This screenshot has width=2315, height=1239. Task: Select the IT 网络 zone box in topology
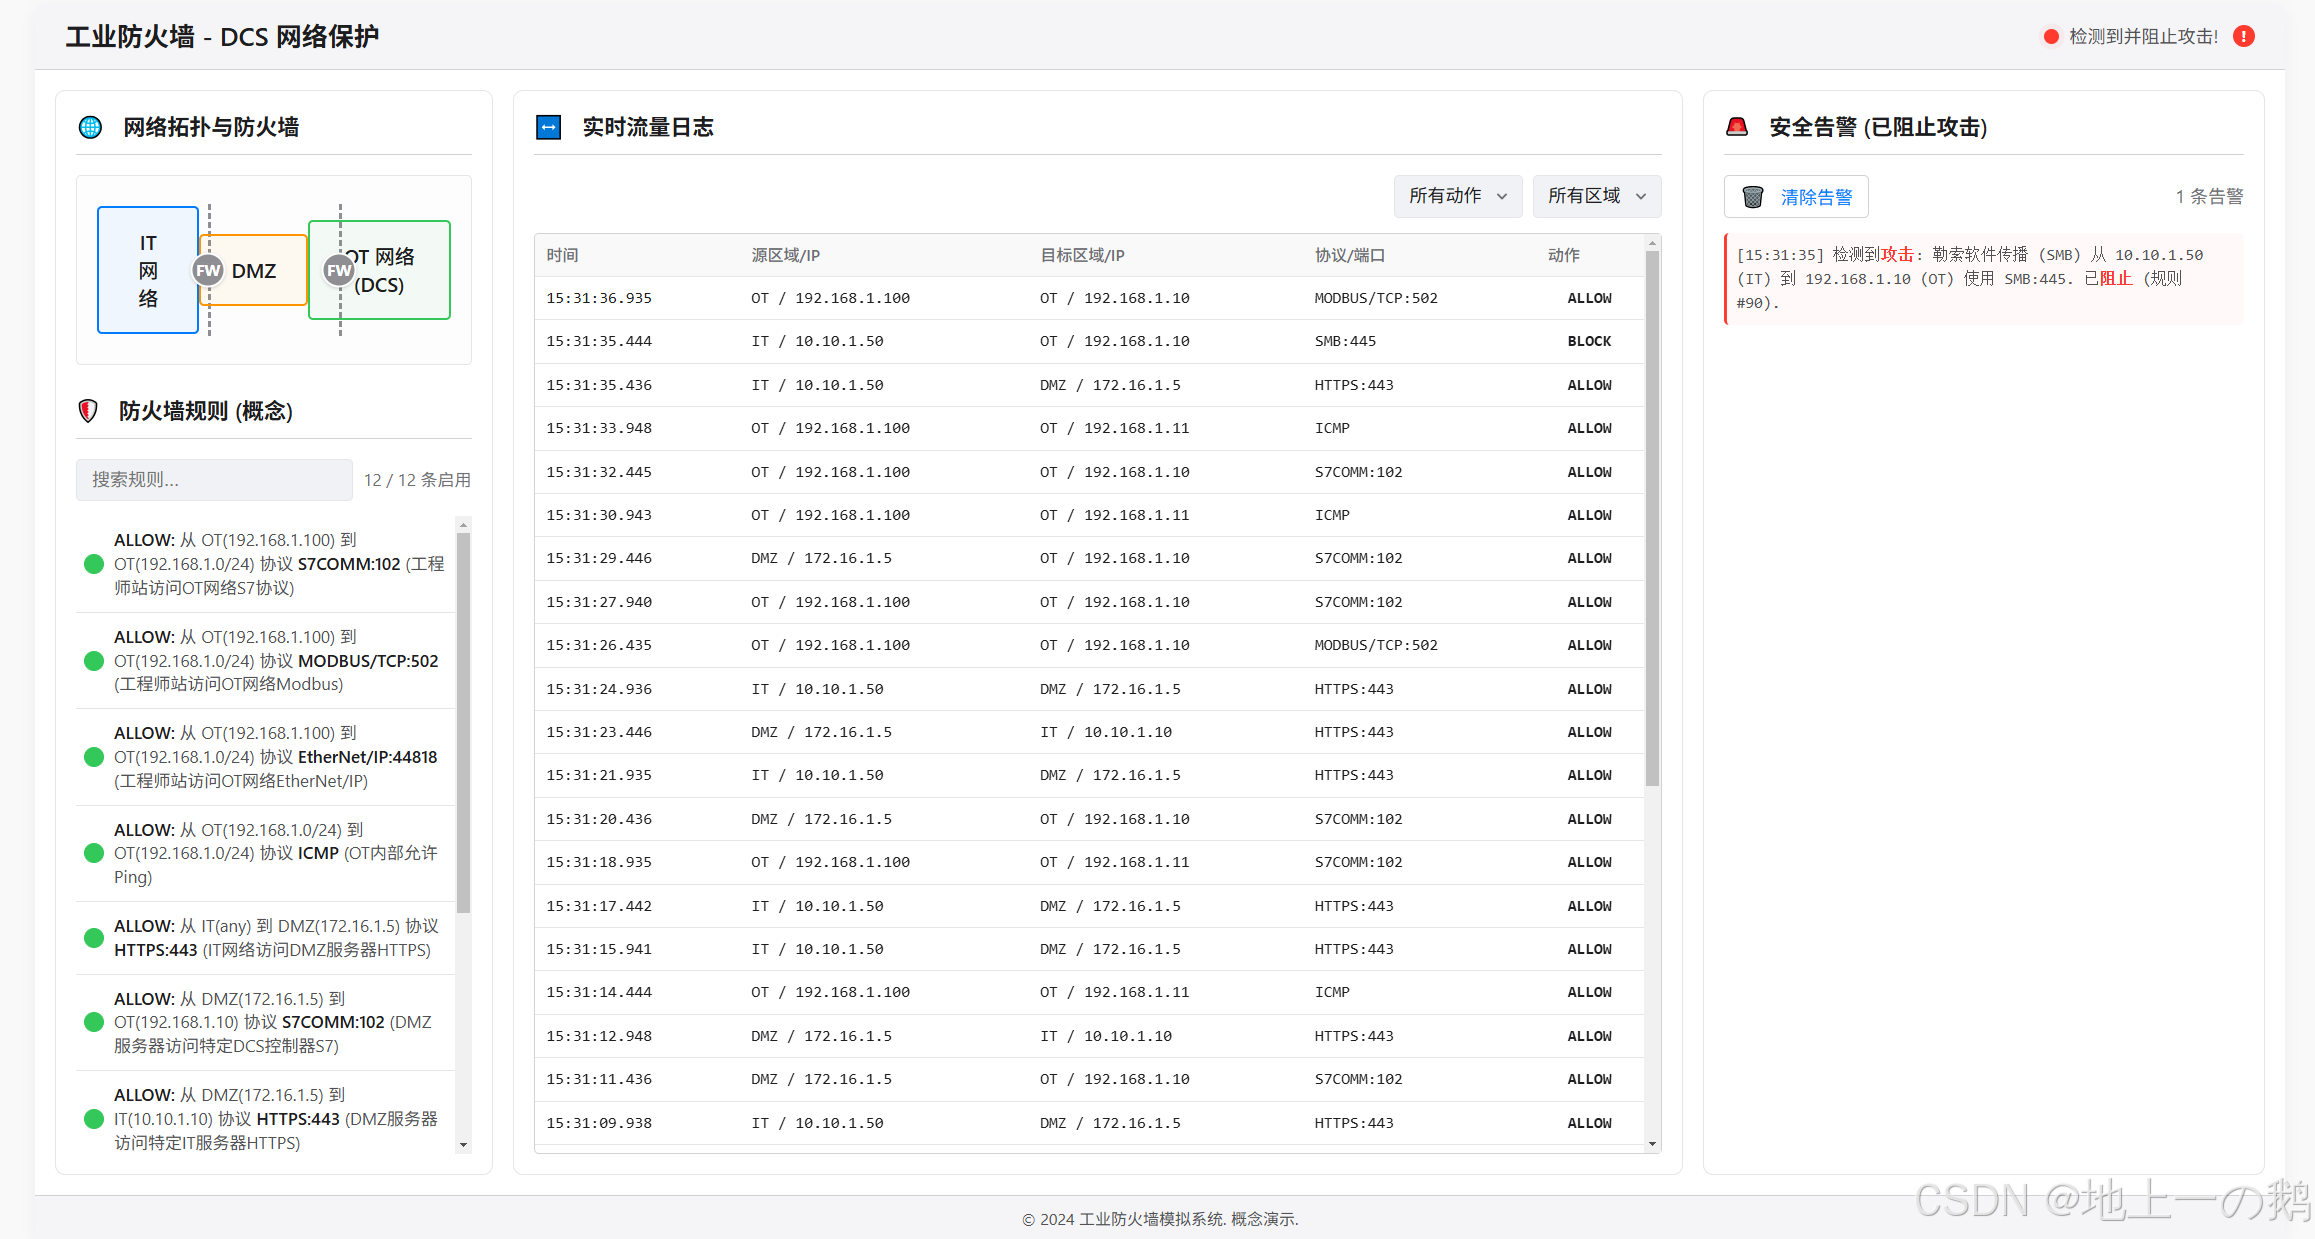[x=148, y=270]
